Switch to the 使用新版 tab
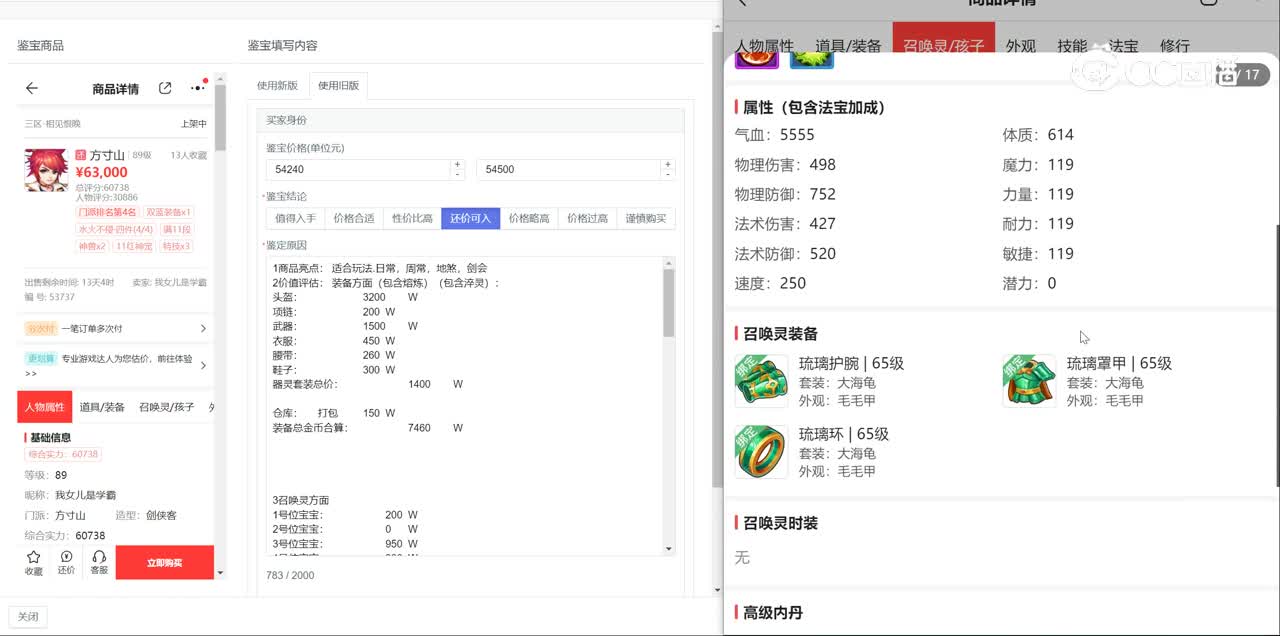 [x=278, y=86]
